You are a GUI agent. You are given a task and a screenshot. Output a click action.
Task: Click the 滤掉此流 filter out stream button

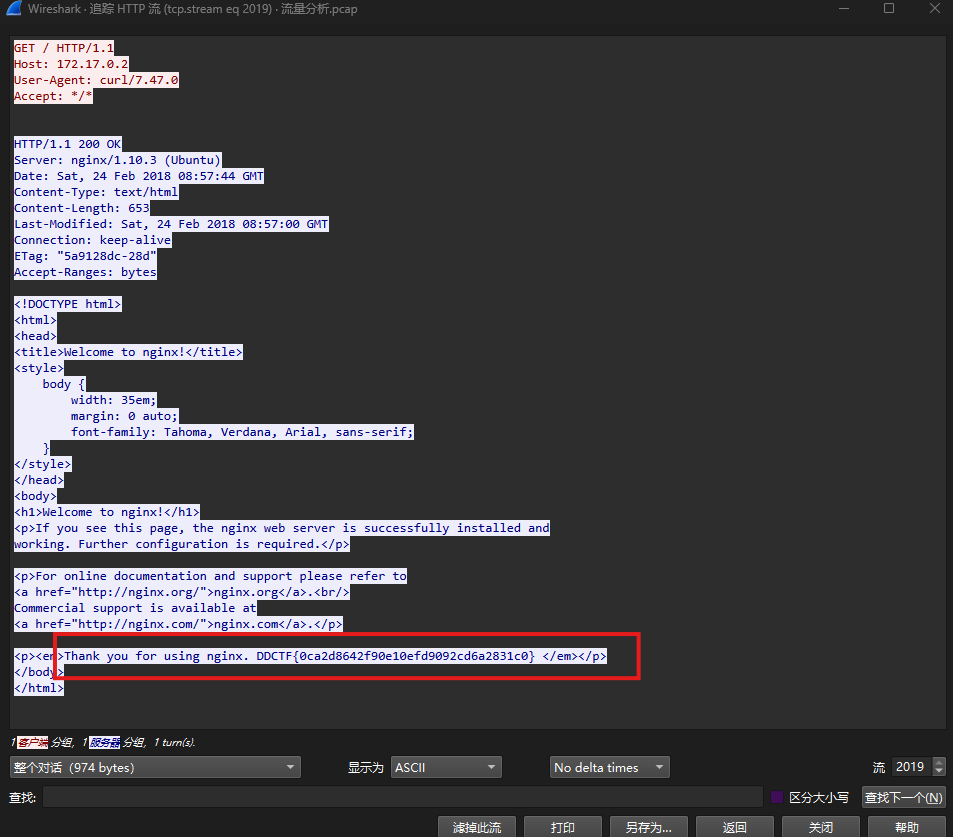coord(477,827)
